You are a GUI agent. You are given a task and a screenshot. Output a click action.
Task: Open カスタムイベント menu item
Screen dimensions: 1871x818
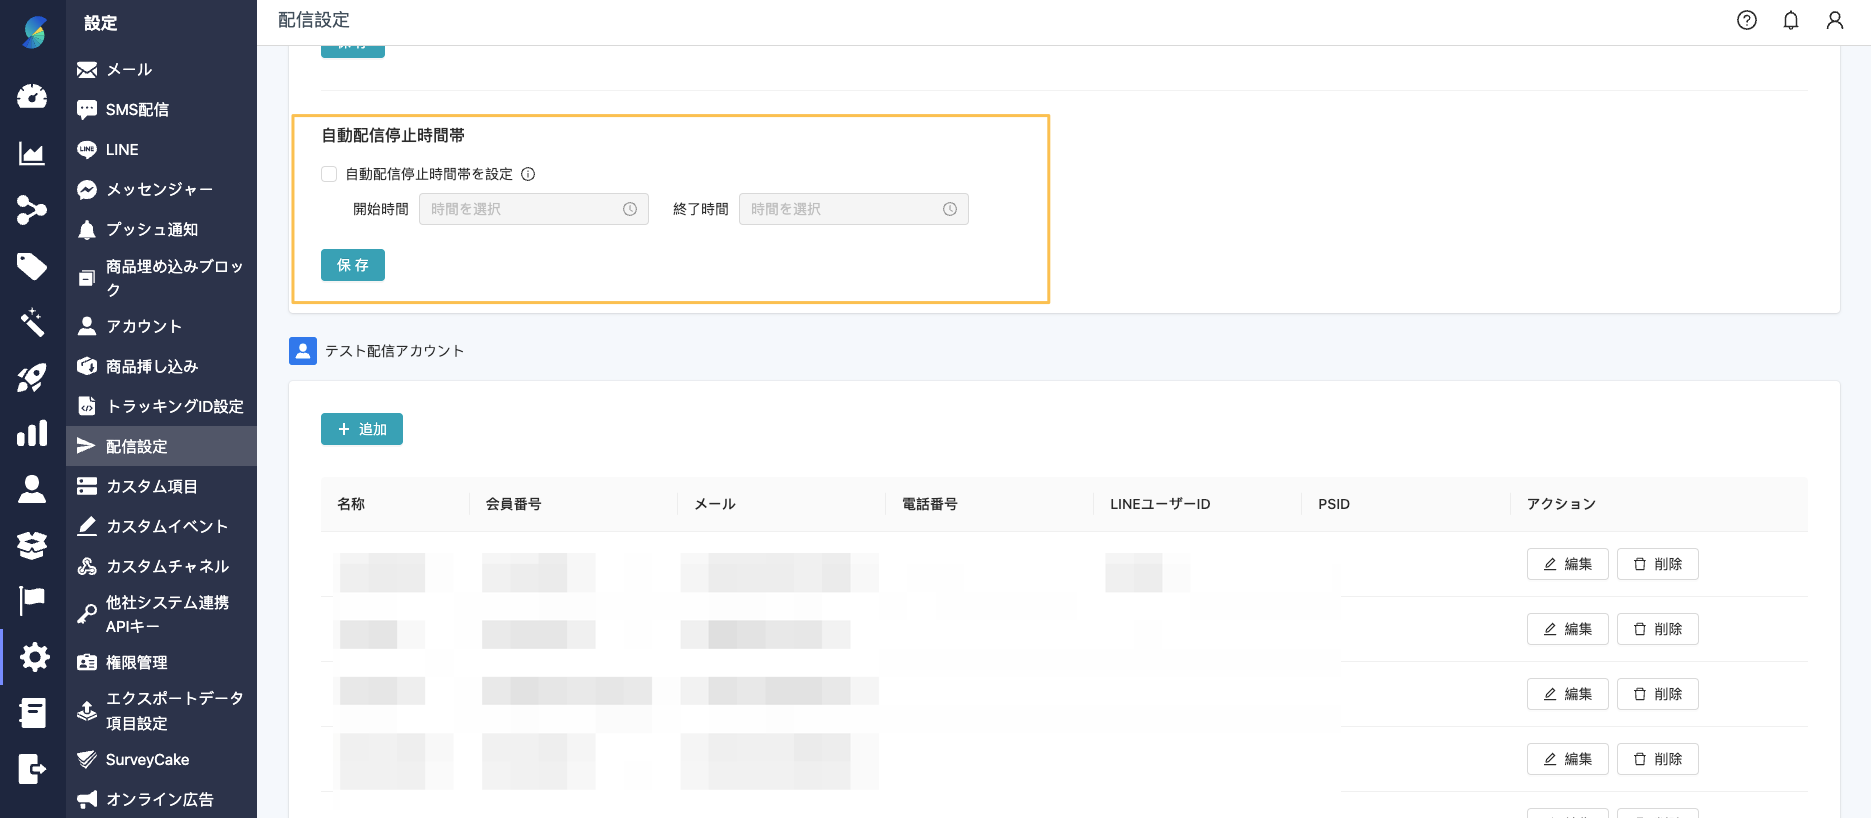[x=161, y=526]
